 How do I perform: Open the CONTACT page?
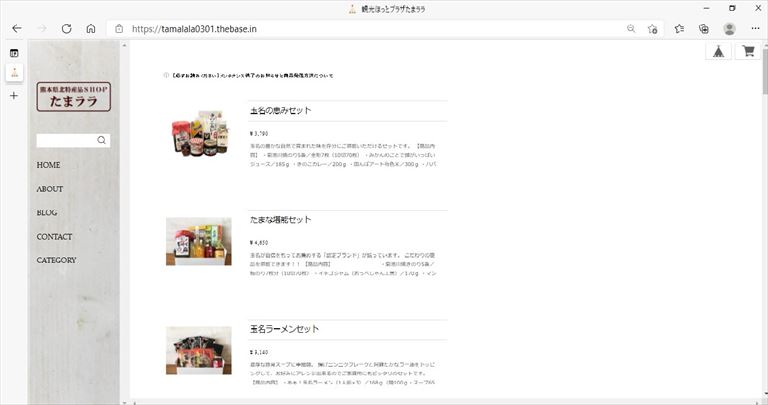(x=54, y=237)
